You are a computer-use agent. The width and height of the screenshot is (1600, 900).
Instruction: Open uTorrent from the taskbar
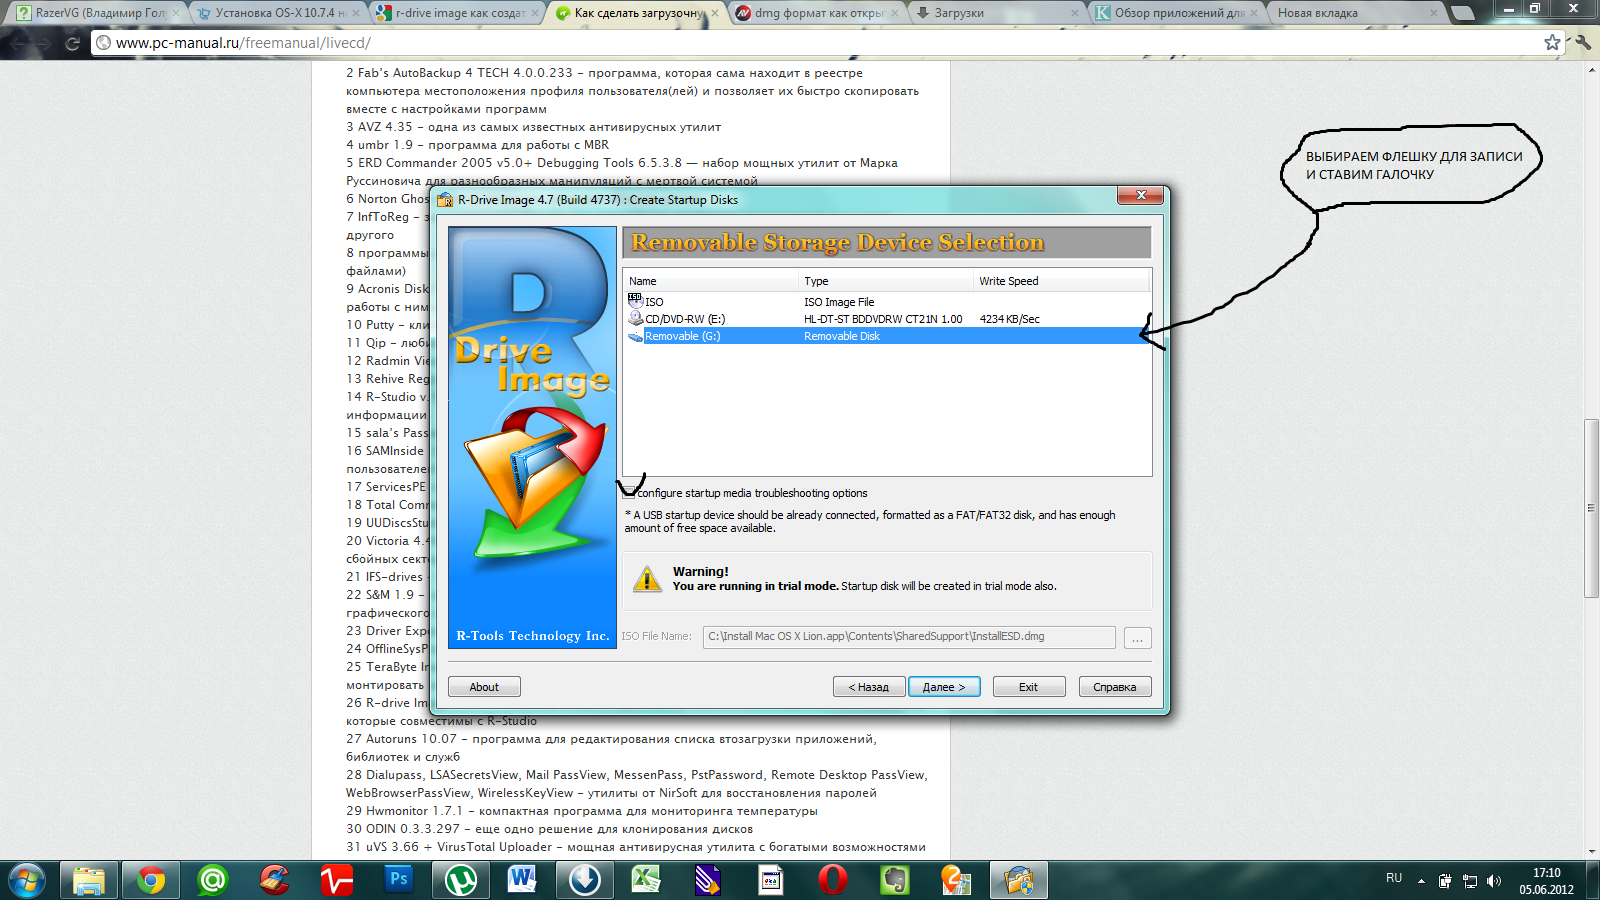[x=460, y=880]
